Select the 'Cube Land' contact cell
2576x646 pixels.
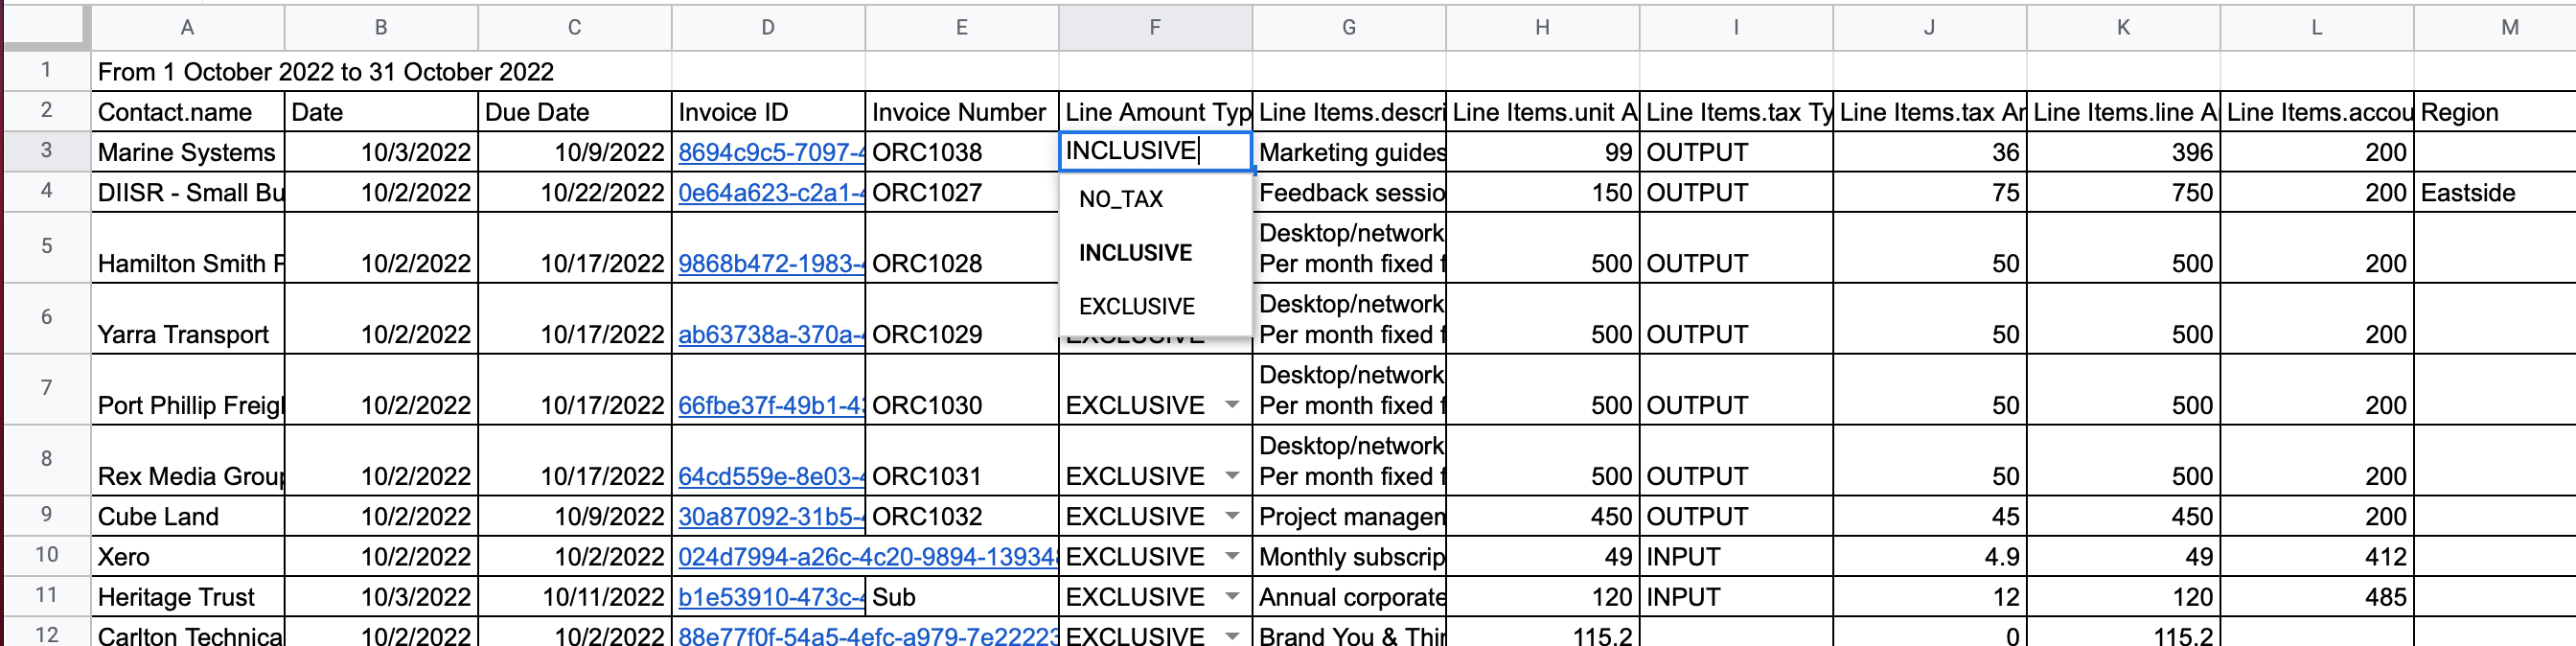[x=187, y=516]
